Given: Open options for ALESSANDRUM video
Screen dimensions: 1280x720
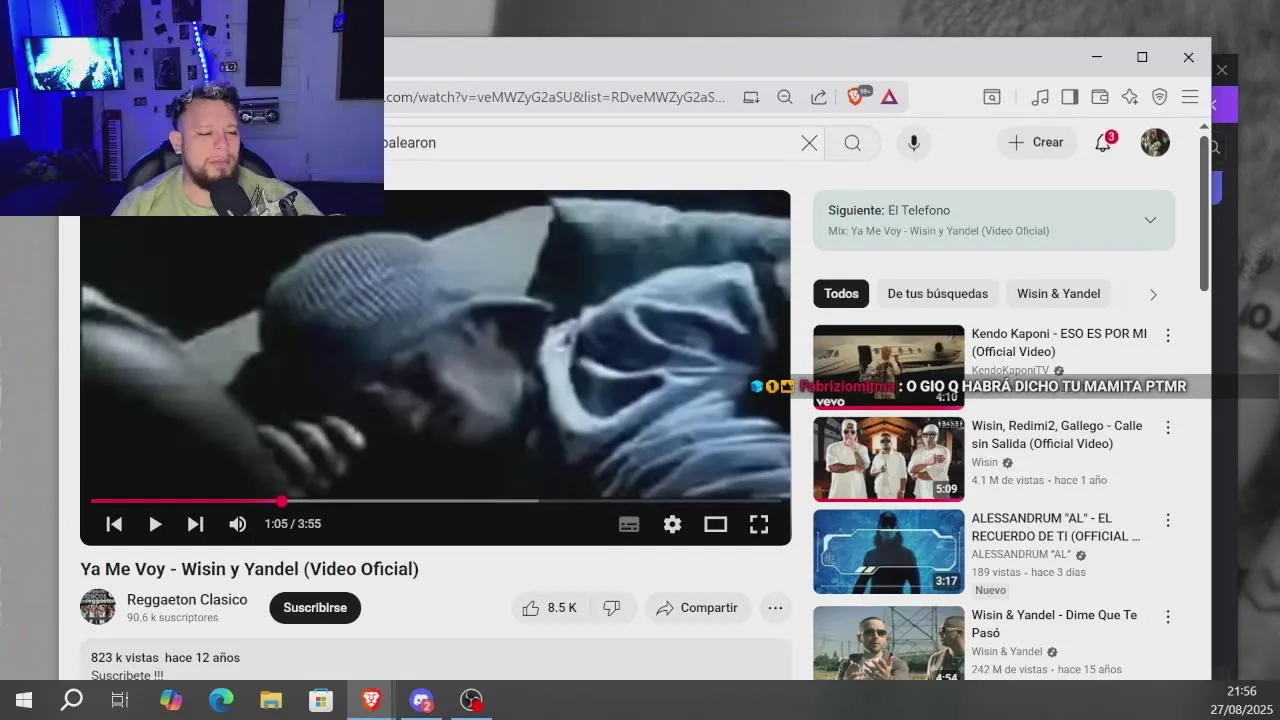Looking at the screenshot, I should (x=1167, y=521).
